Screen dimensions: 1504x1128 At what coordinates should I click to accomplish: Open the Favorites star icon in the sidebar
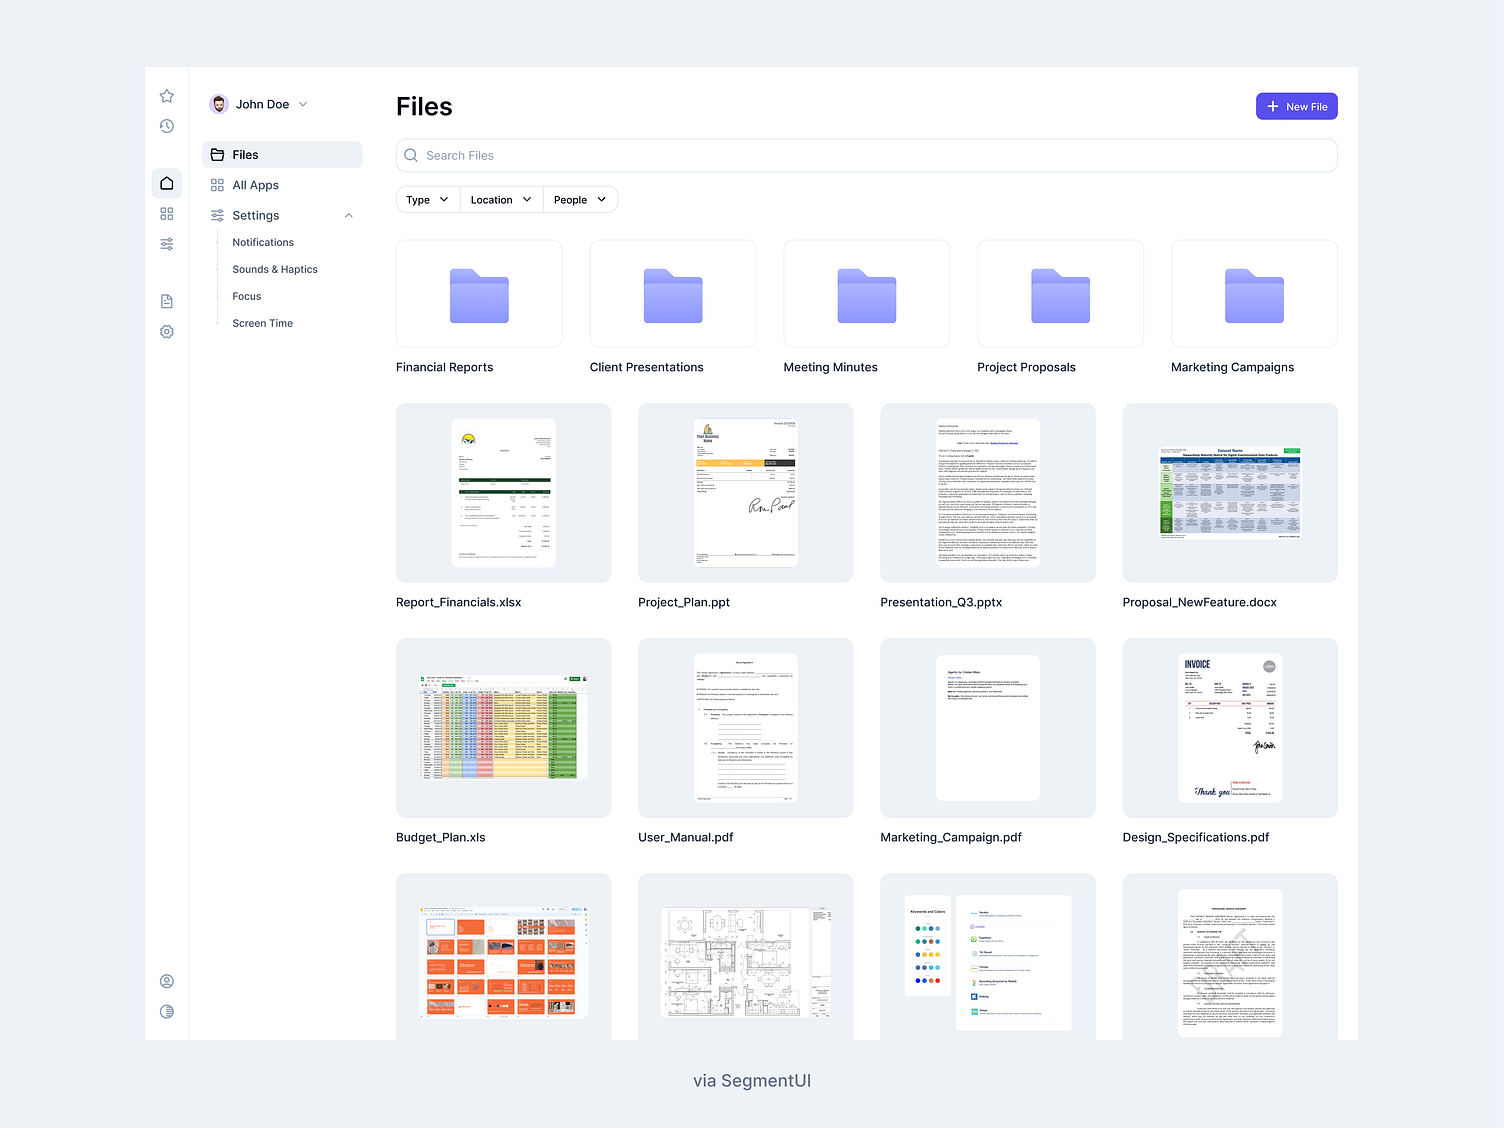click(166, 95)
